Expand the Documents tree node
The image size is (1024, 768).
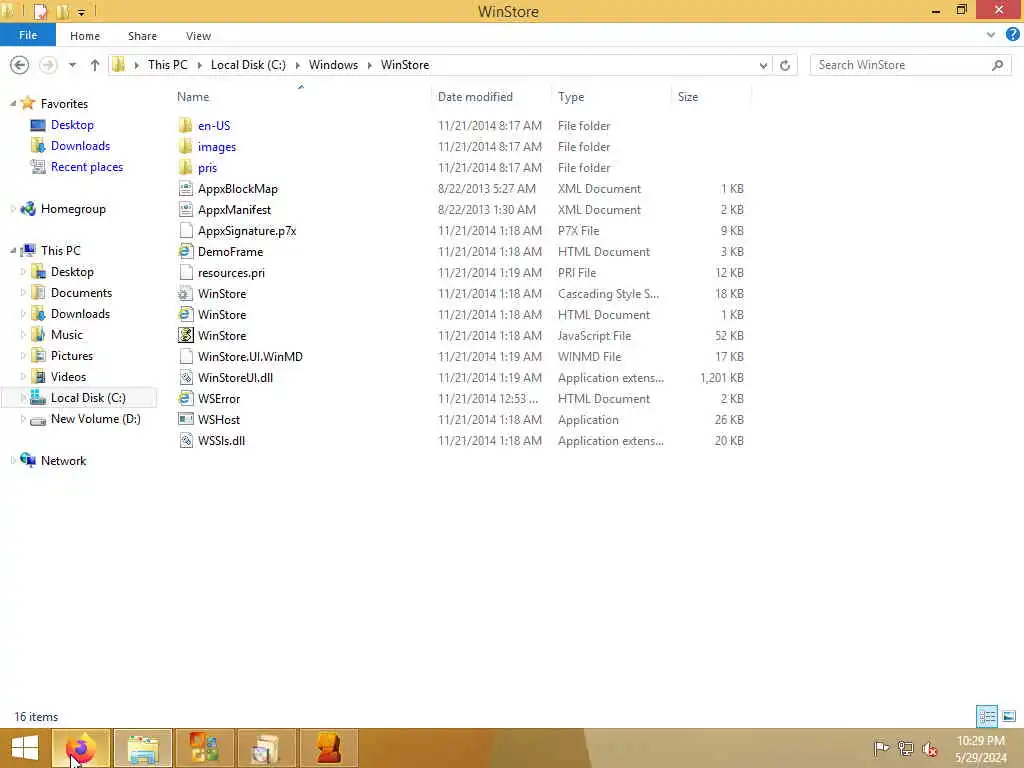pos(24,293)
